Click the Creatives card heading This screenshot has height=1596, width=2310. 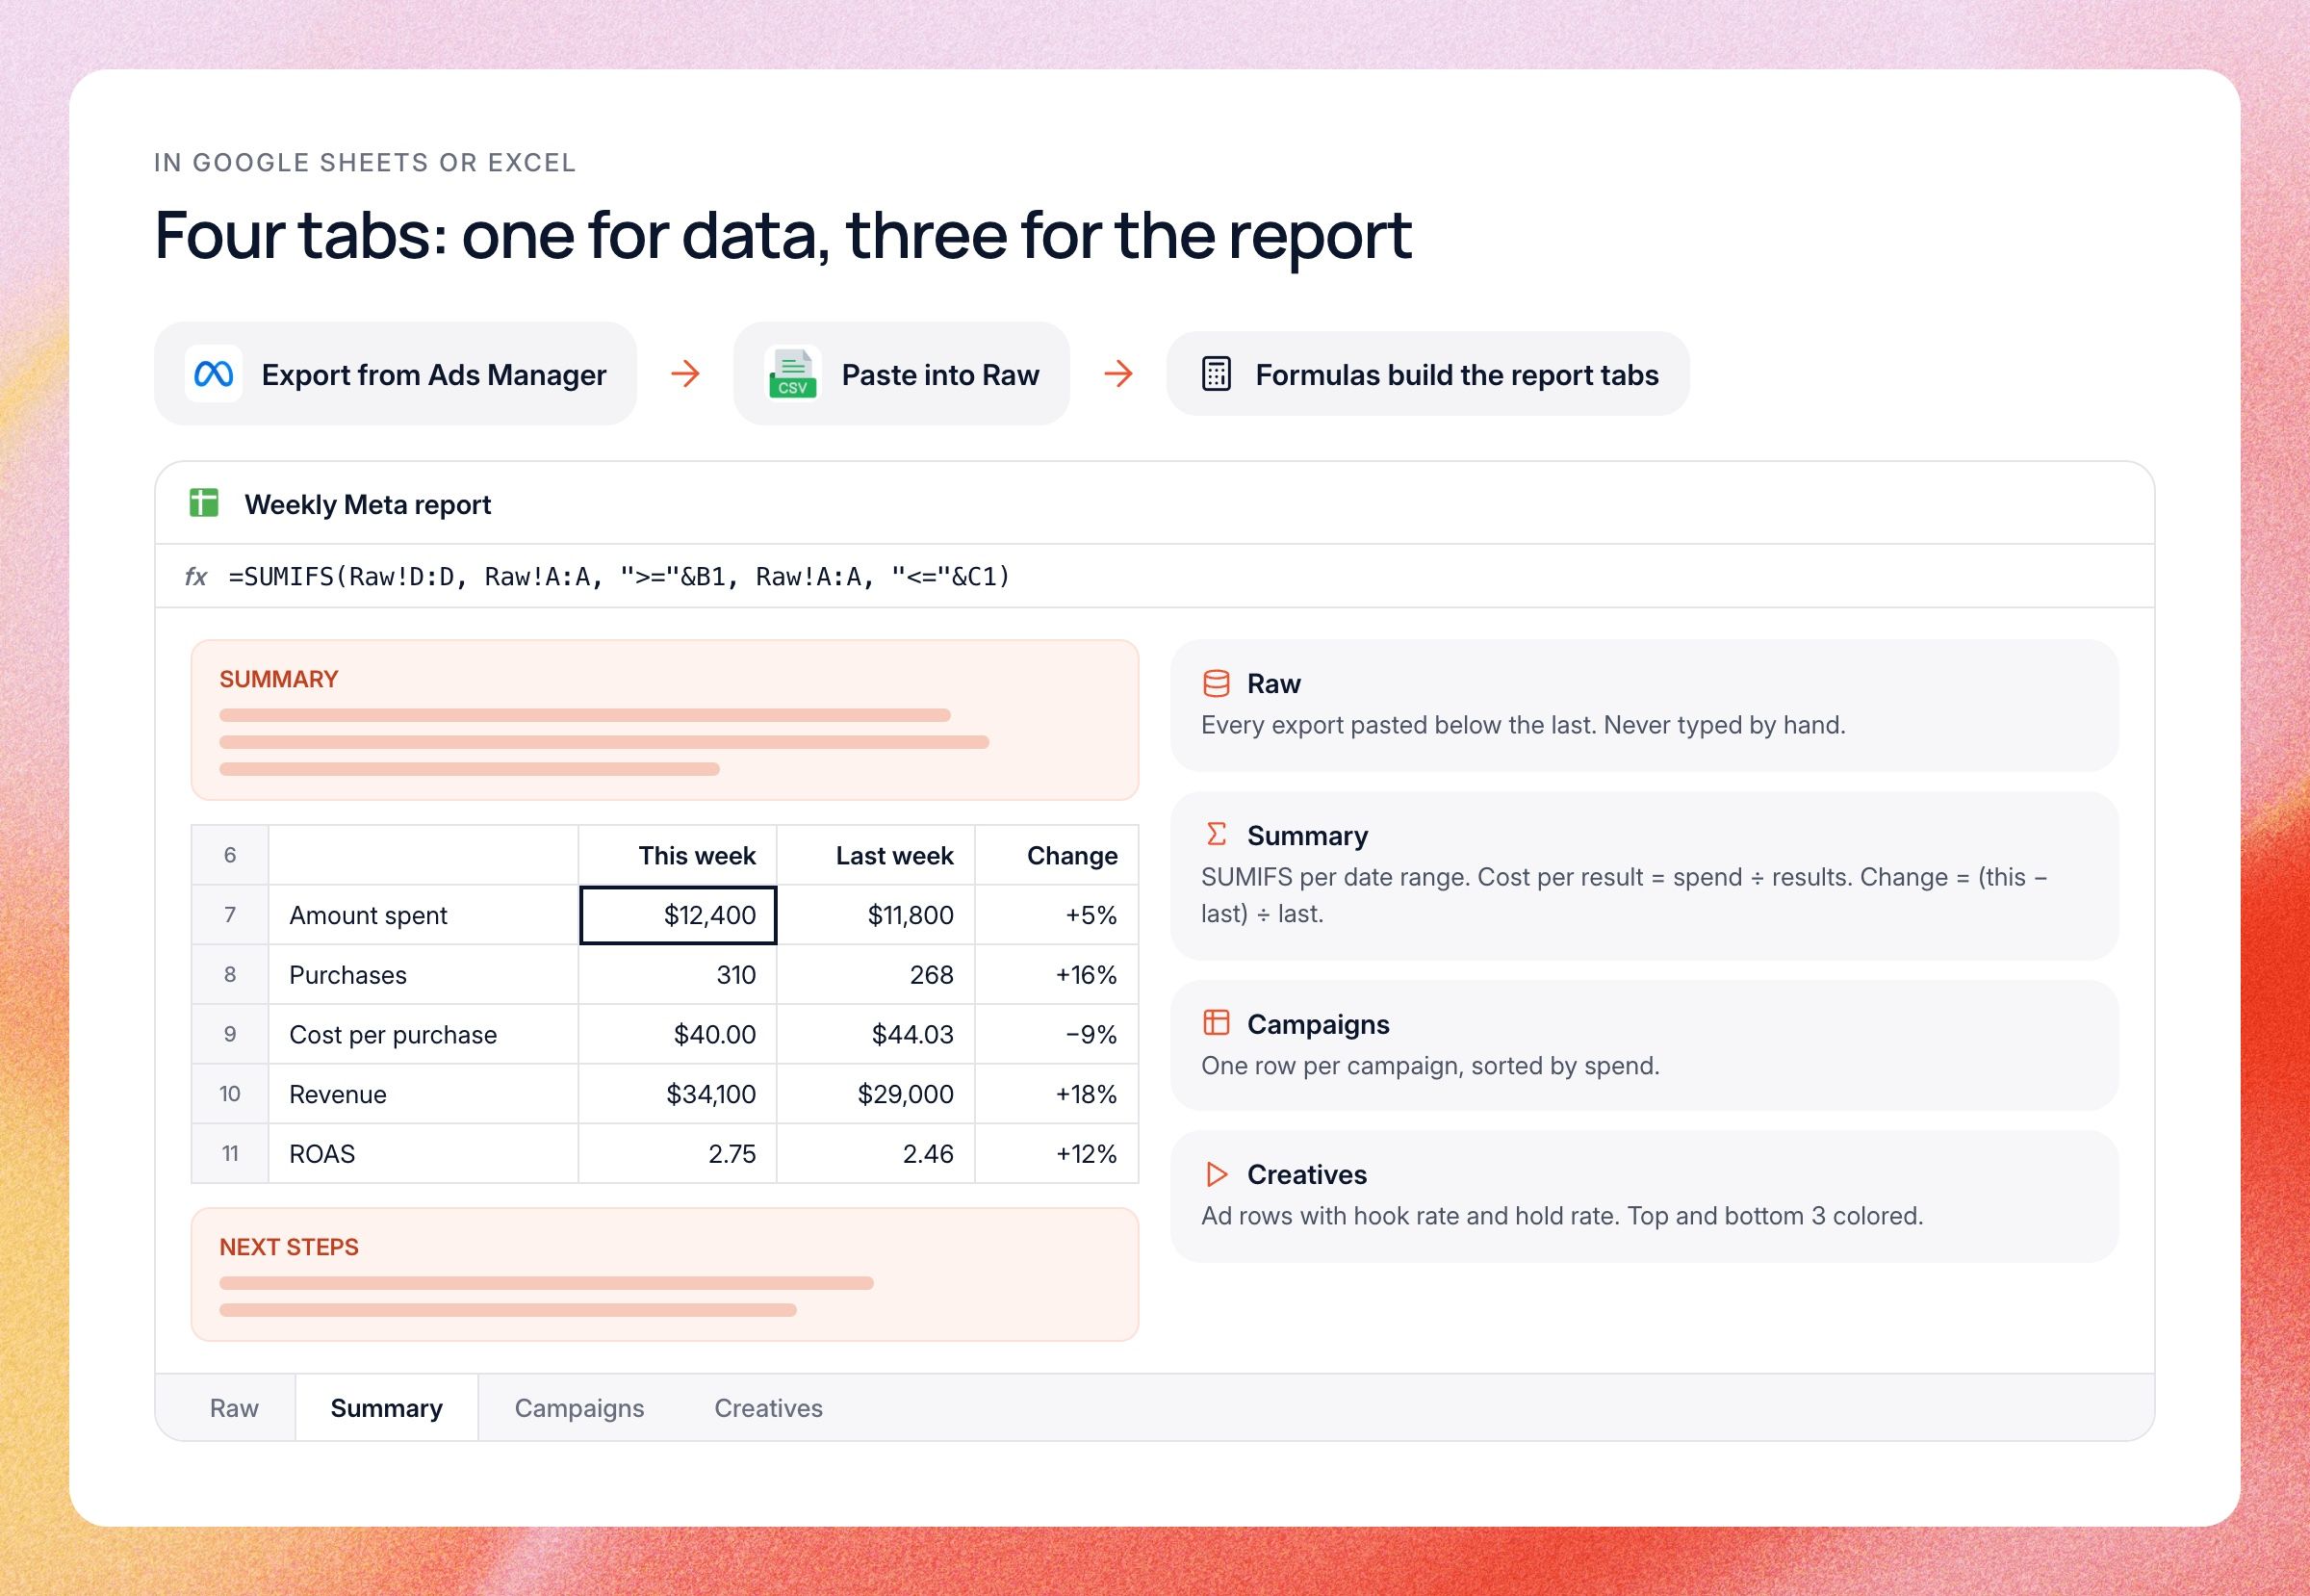1306,1174
